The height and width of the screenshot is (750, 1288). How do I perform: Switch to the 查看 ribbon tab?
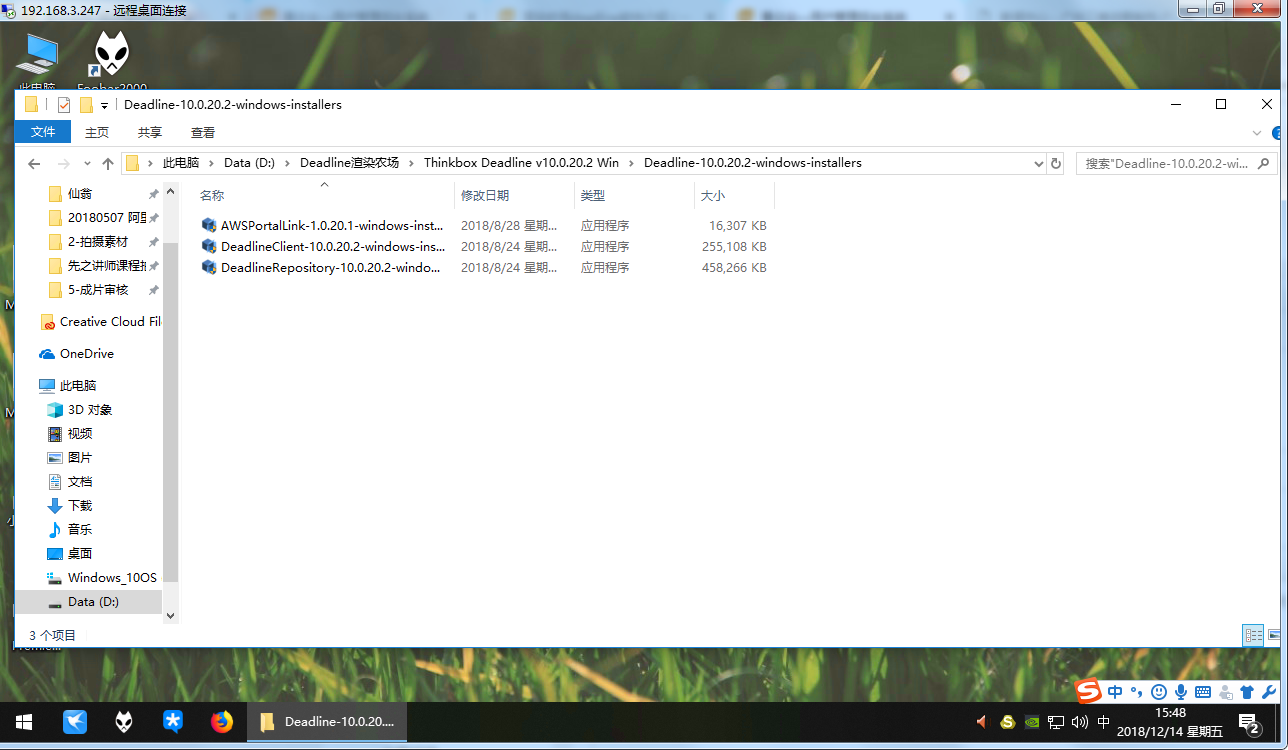click(203, 132)
